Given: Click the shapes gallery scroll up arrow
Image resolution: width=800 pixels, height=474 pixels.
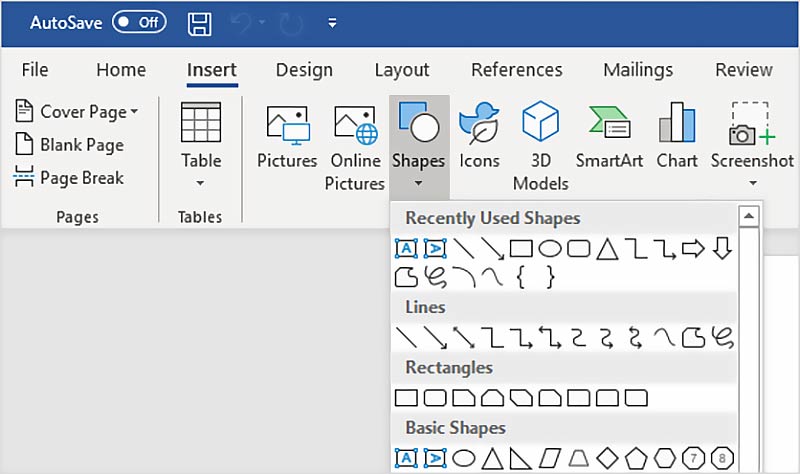Looking at the screenshot, I should tap(747, 217).
